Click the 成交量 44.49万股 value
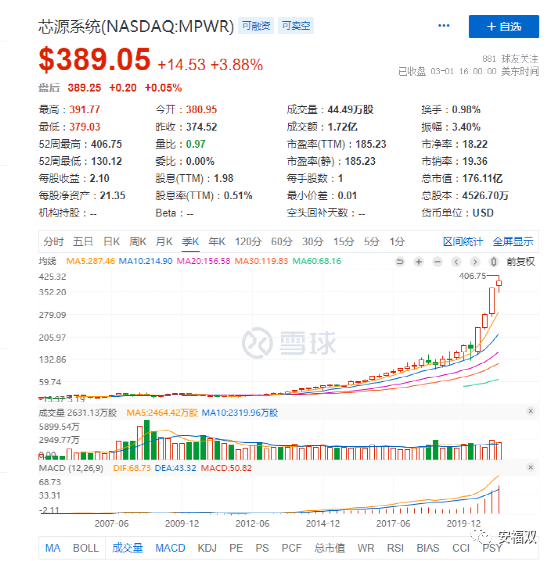The image size is (554, 561). tap(351, 109)
